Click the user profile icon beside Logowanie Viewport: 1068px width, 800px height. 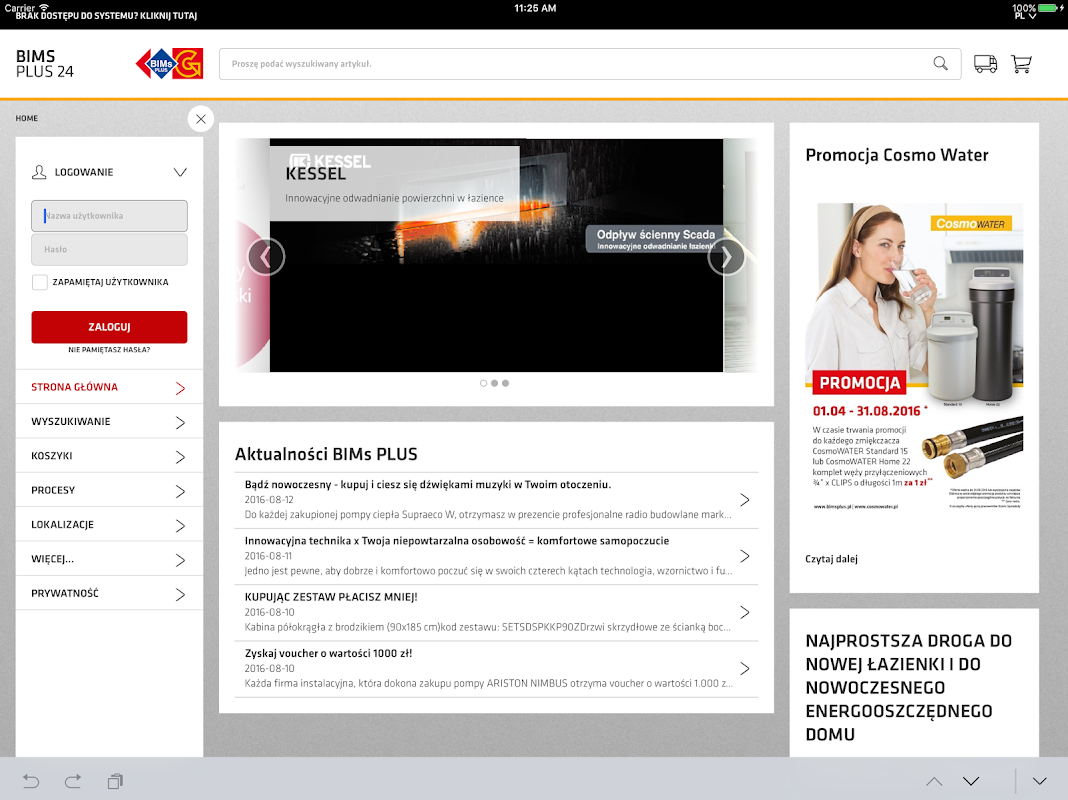tap(39, 172)
